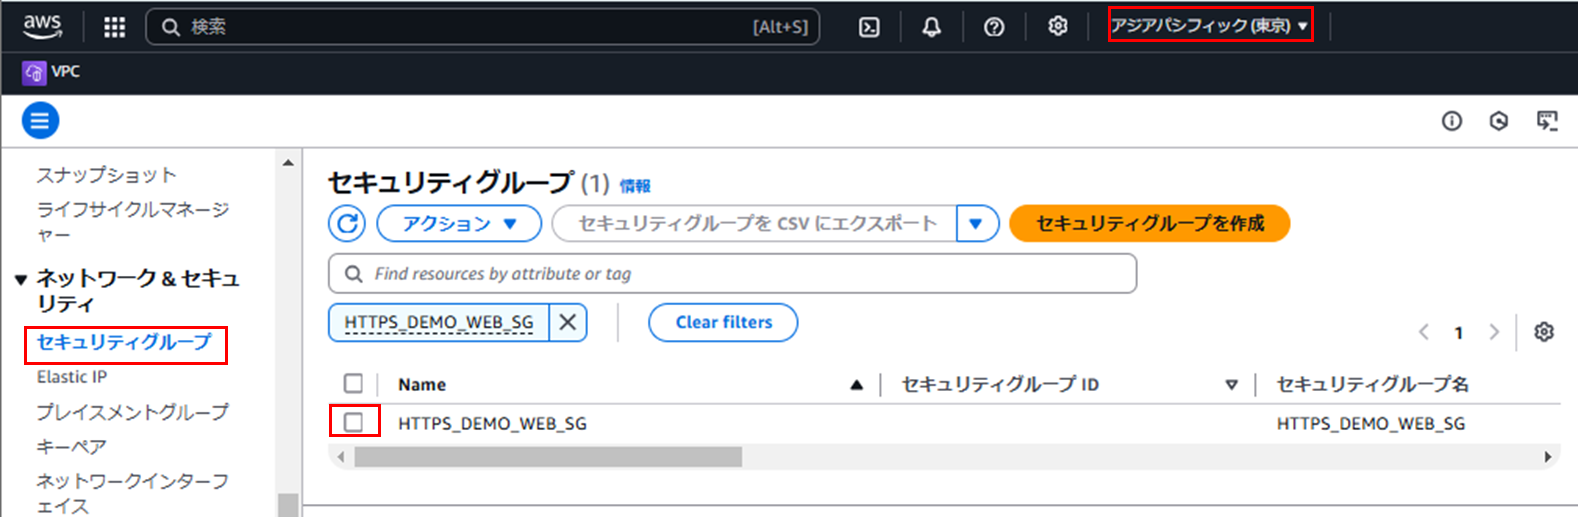This screenshot has width=1578, height=517.
Task: Click page number 1 in pagination
Action: tap(1459, 333)
